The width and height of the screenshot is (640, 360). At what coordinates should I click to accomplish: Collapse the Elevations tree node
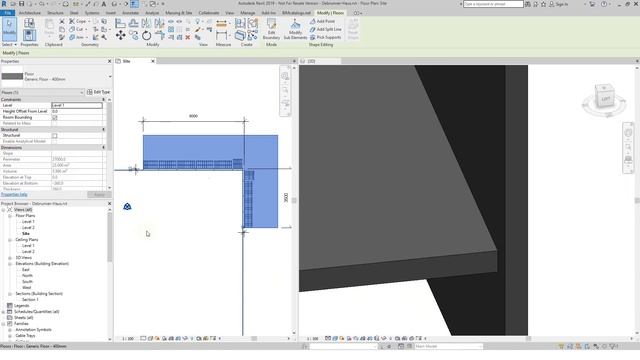point(10,264)
